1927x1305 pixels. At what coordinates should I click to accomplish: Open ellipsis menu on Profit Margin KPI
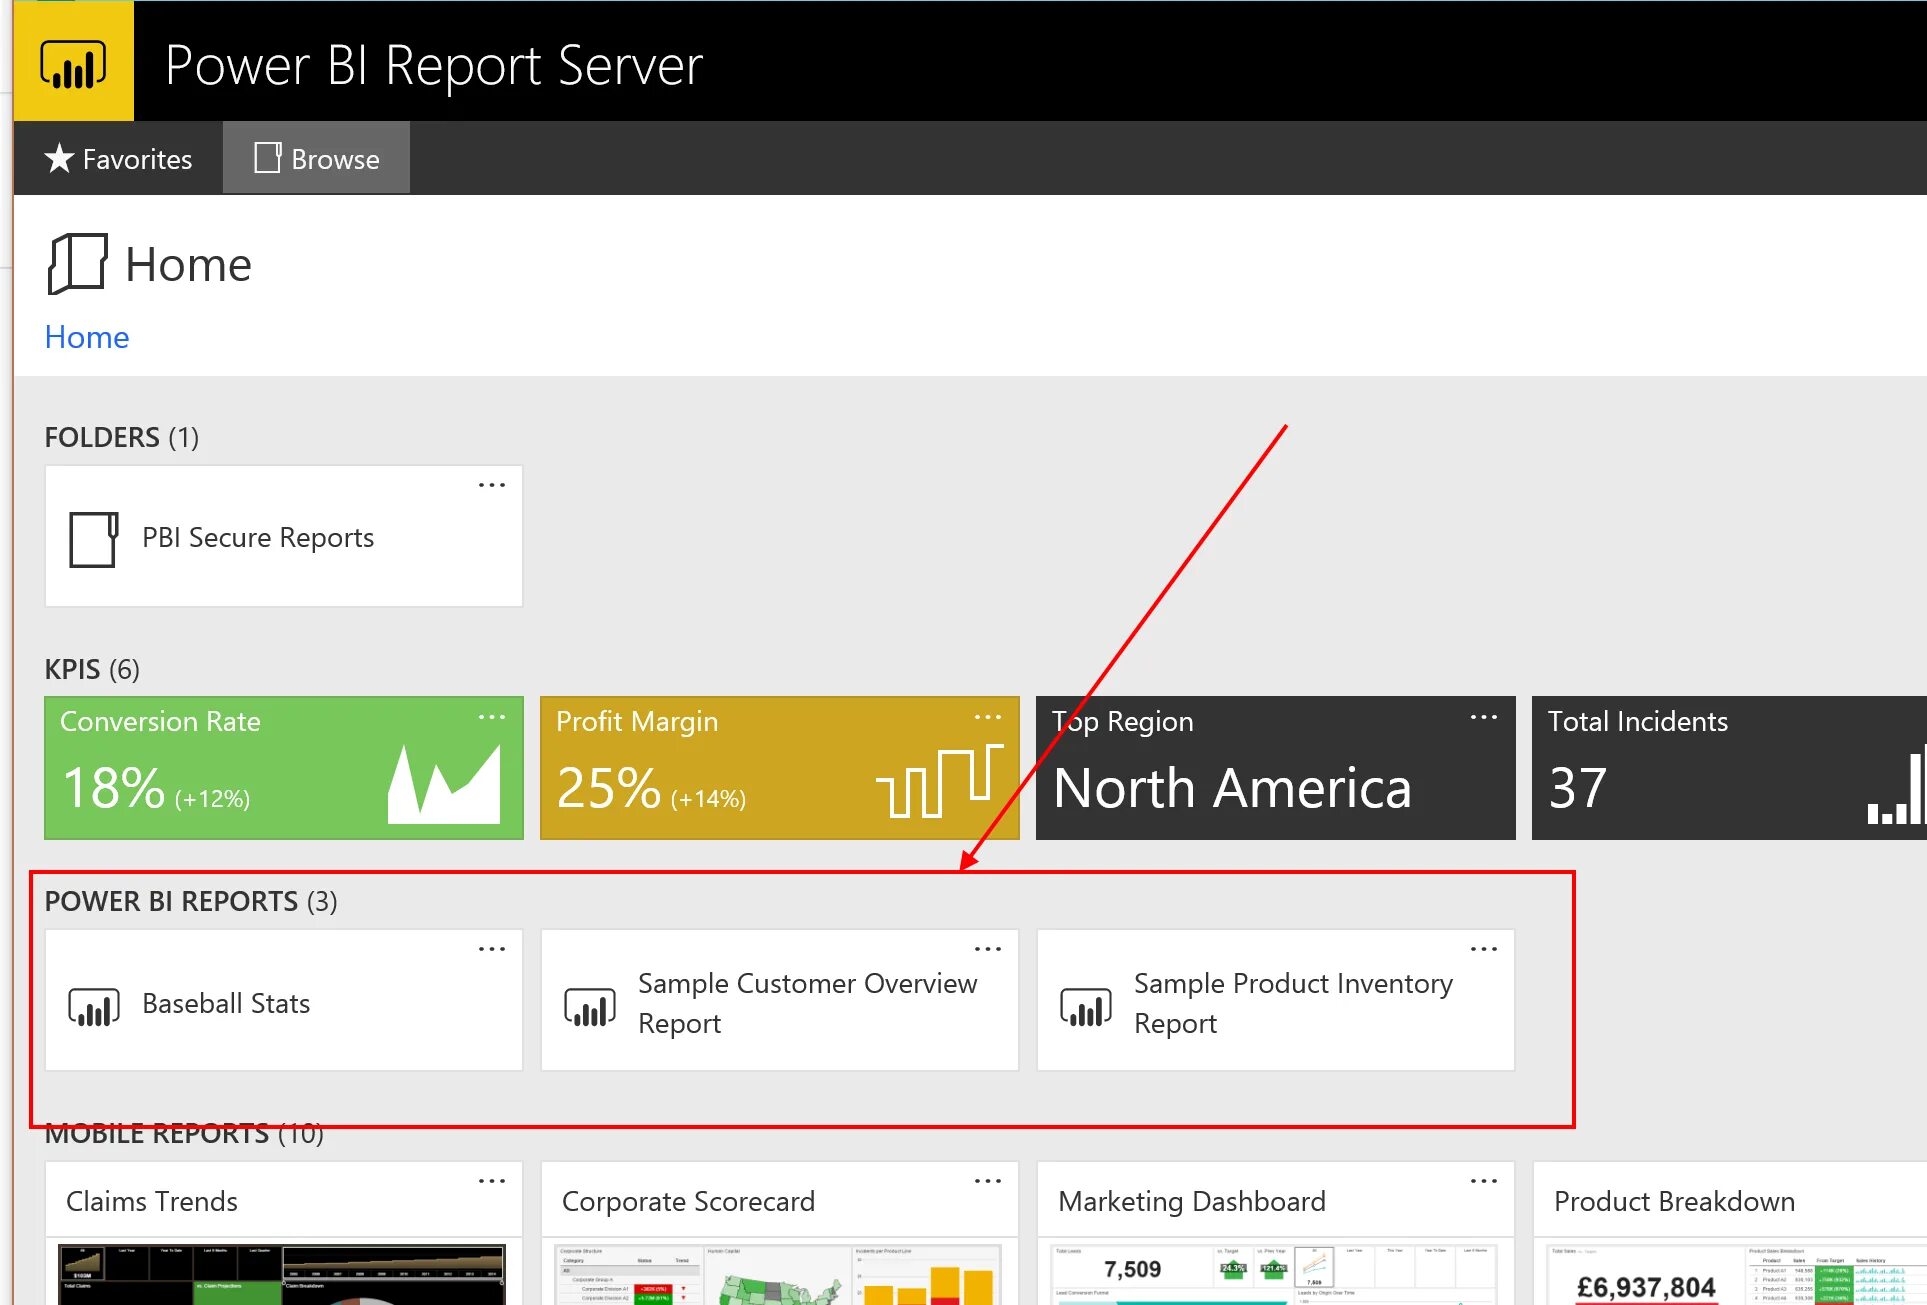coord(987,717)
